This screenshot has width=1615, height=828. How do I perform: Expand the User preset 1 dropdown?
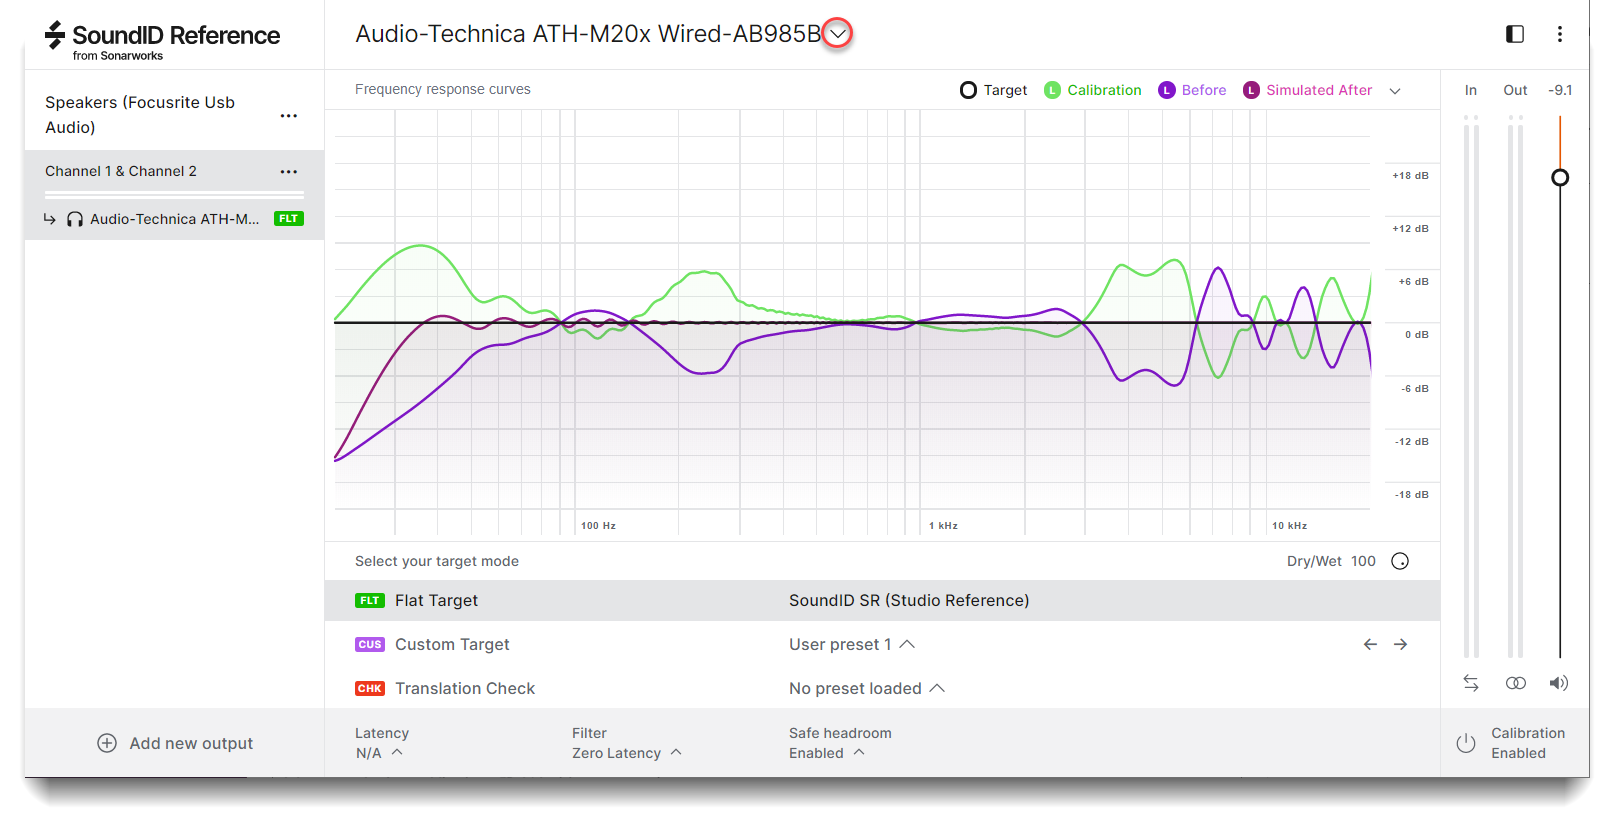(852, 645)
